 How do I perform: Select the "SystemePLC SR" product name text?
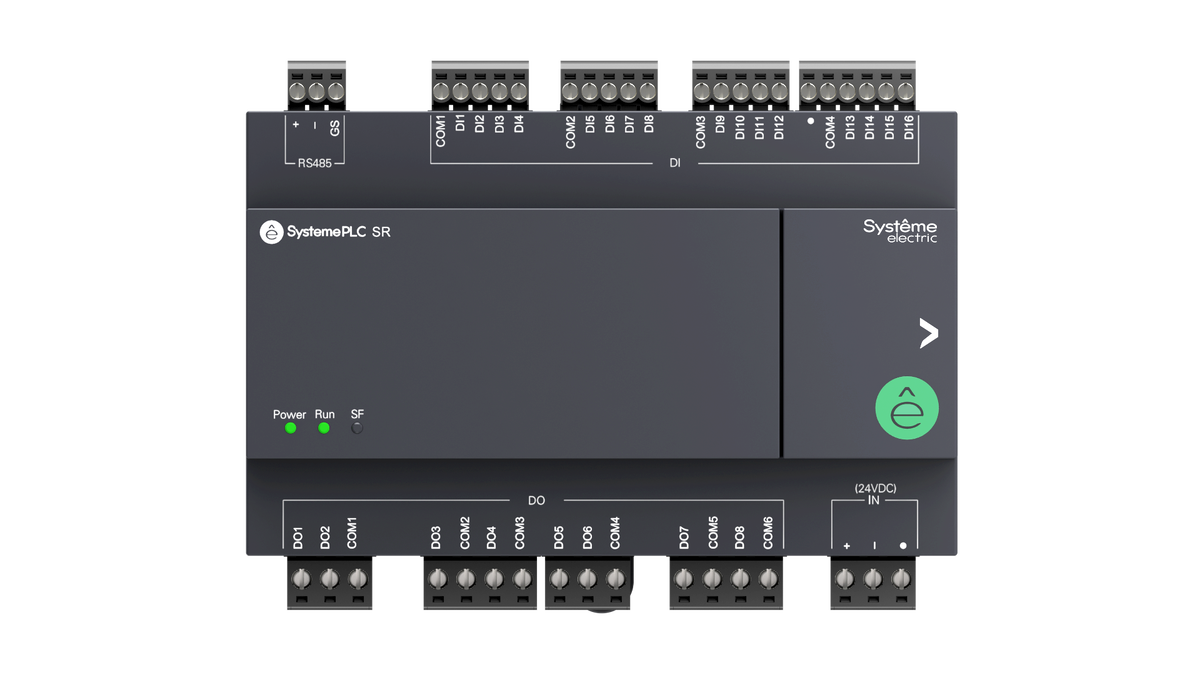(x=338, y=232)
